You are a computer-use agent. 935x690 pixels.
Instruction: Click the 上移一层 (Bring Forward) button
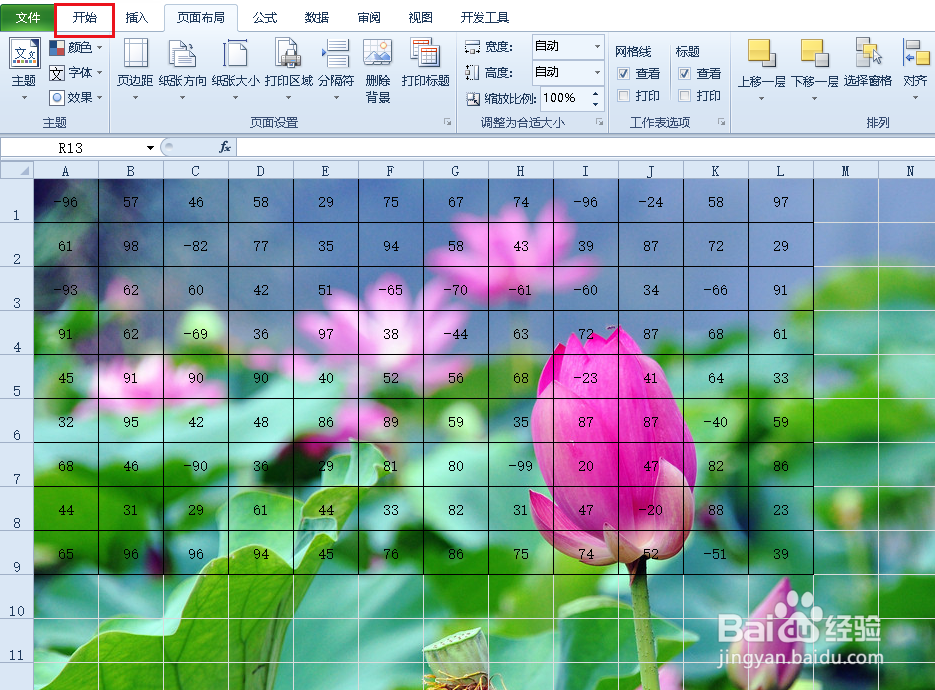[762, 70]
